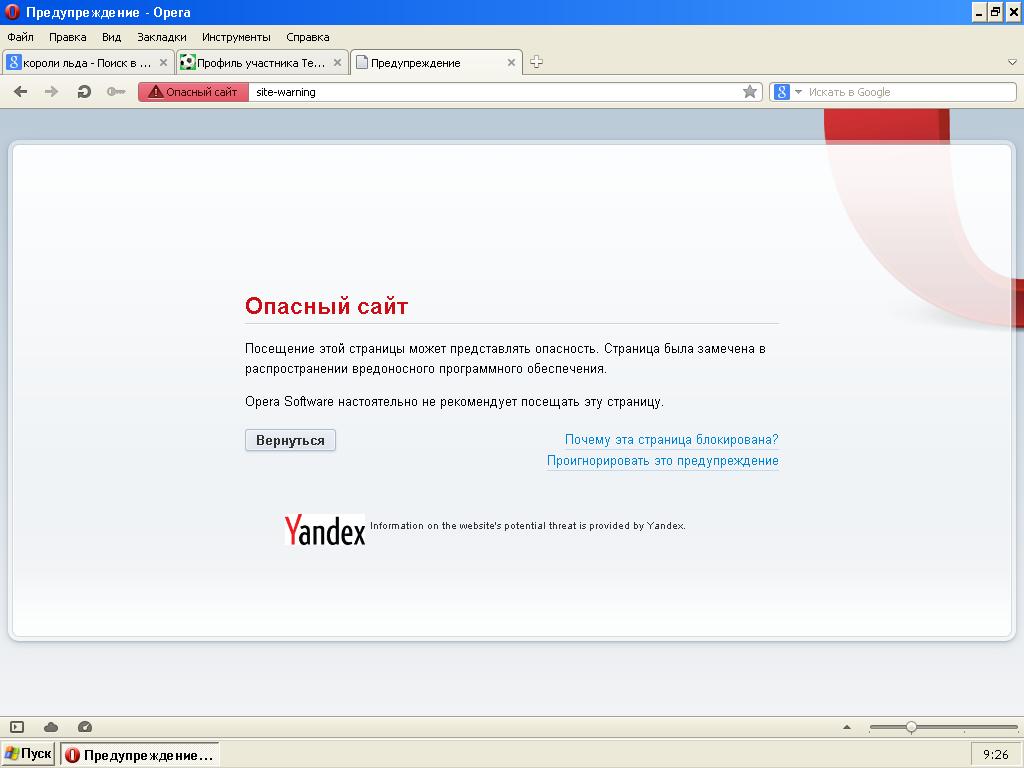Image resolution: width=1024 pixels, height=768 pixels.
Task: Click the zoom slider in status bar
Action: click(911, 727)
